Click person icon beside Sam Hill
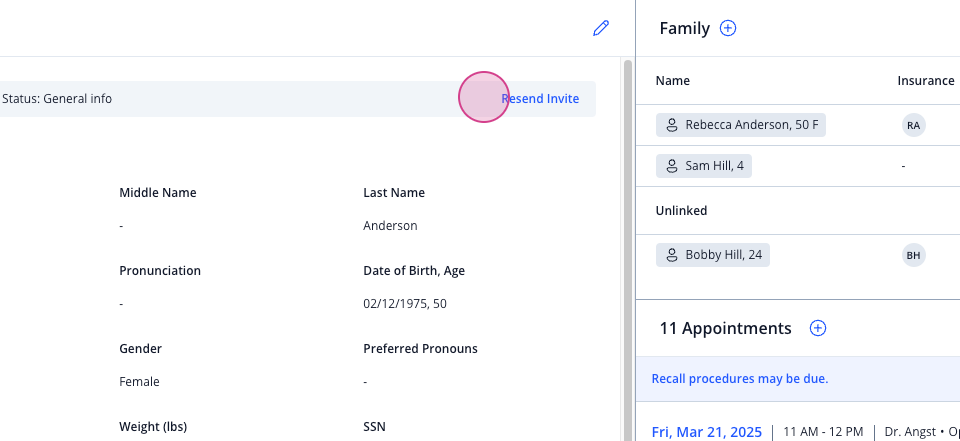 click(672, 166)
